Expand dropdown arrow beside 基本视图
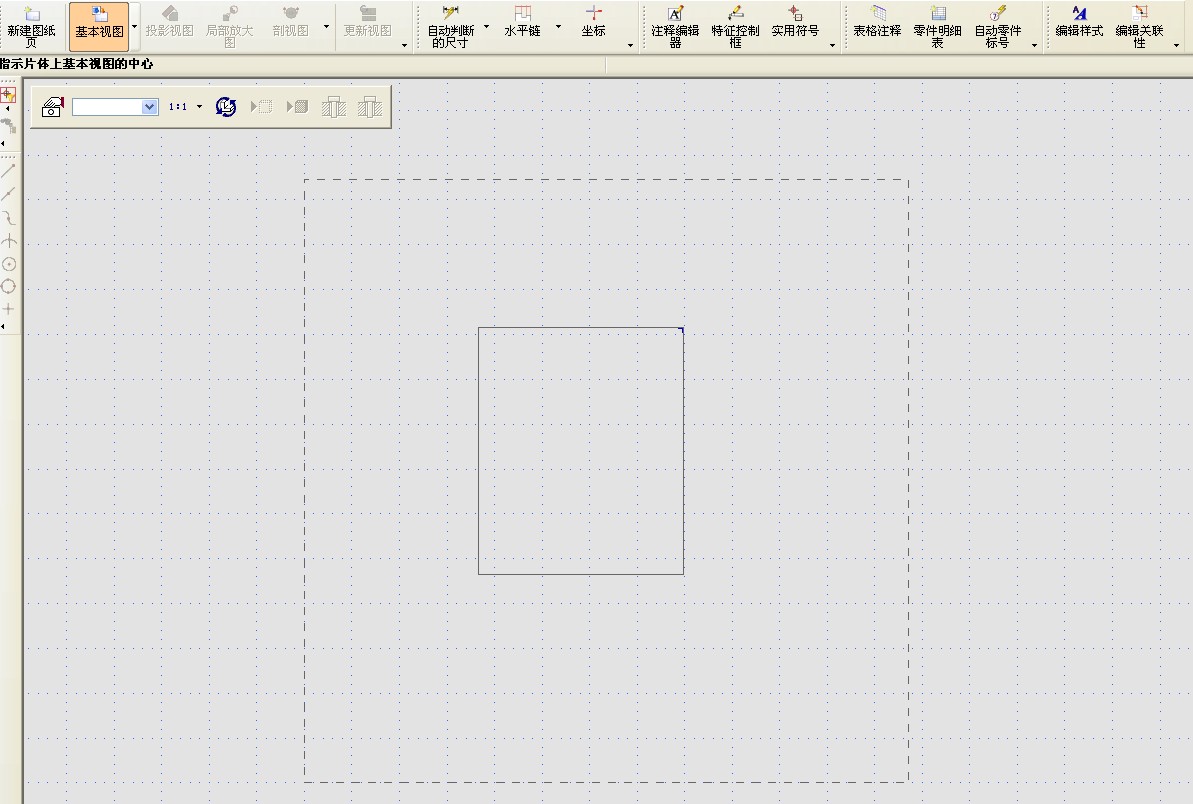 click(x=135, y=26)
